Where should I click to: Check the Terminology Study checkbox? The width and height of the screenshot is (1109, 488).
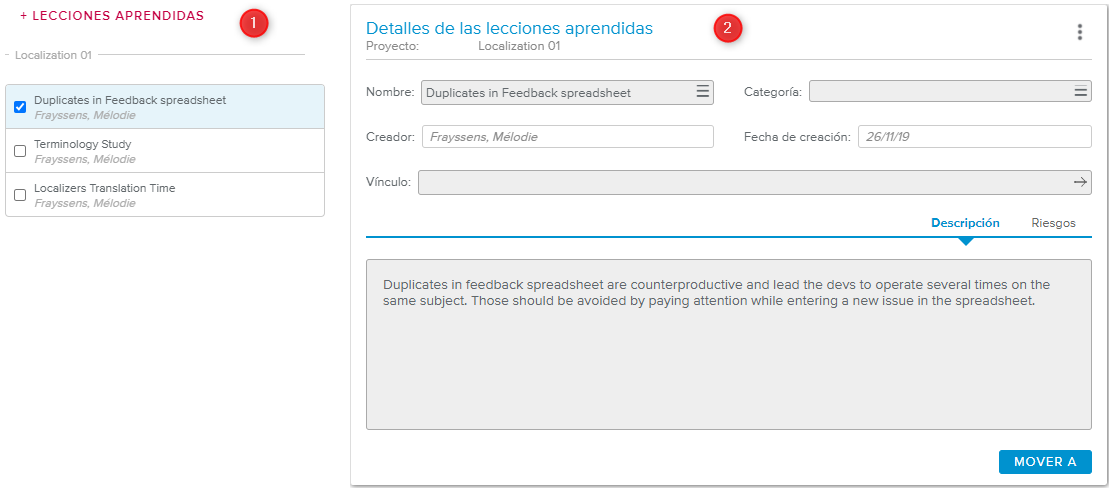click(x=20, y=151)
